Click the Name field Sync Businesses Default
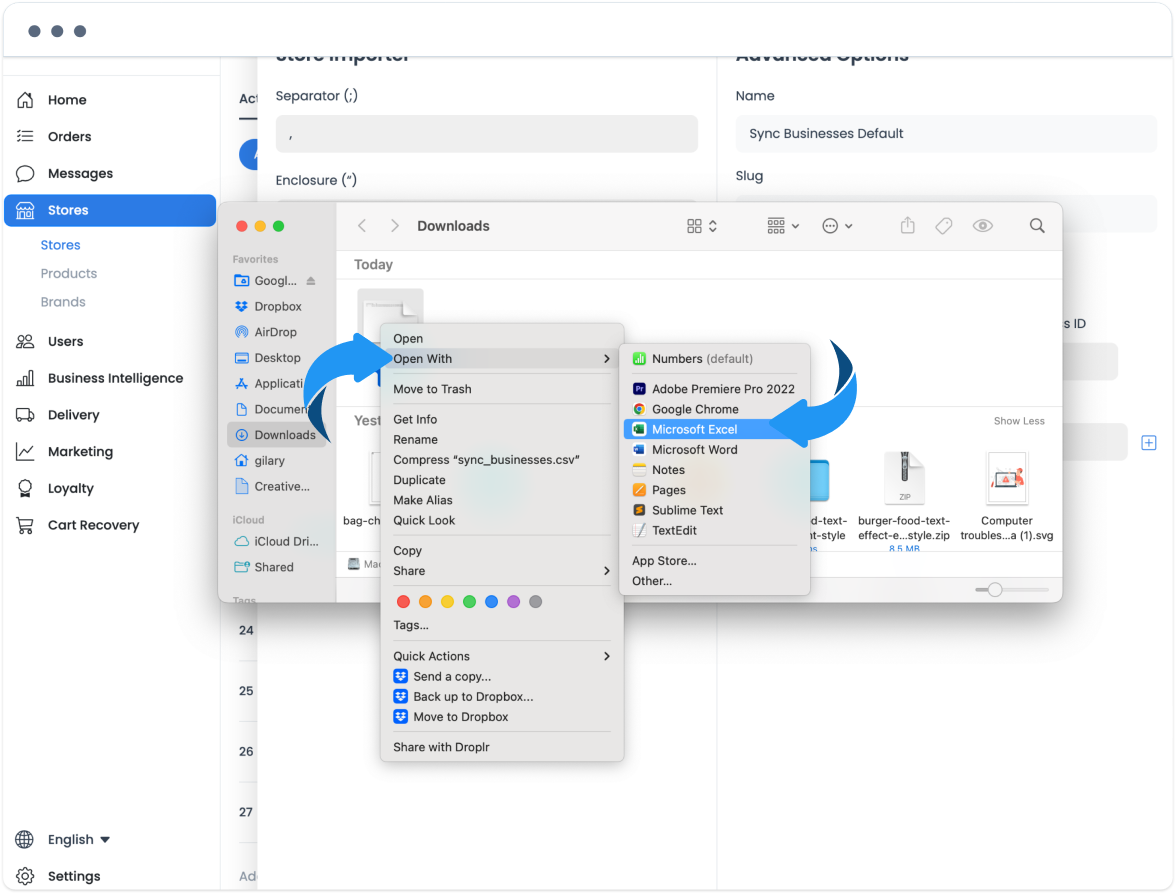1176x895 pixels. coord(946,134)
